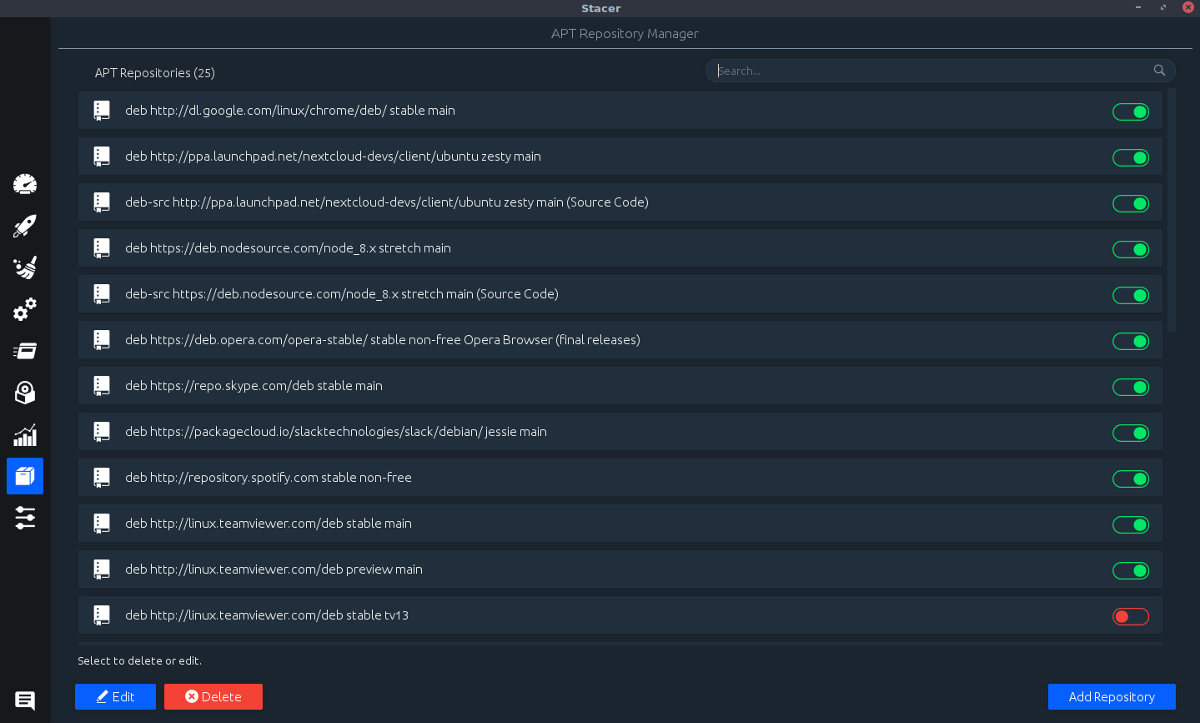Disable teamviewer deb preview main switch
The height and width of the screenshot is (723, 1200).
point(1130,571)
